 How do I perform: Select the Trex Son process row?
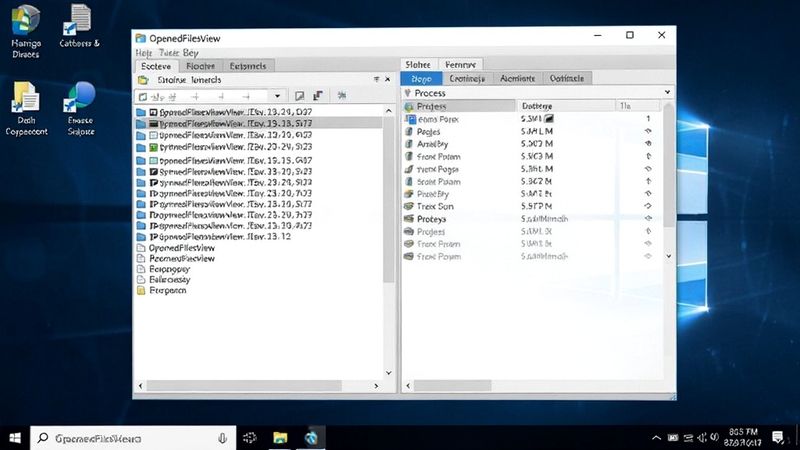click(532, 206)
